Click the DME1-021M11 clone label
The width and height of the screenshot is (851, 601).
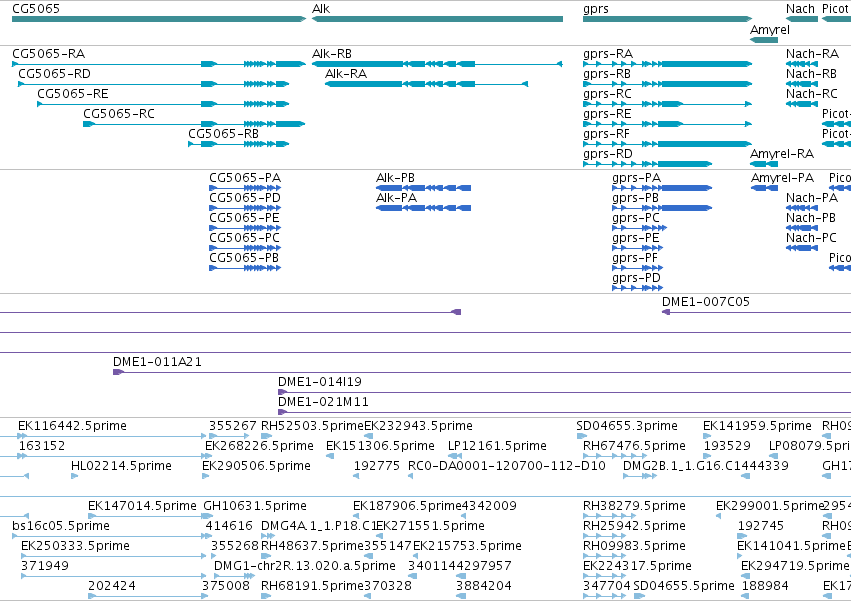pyautogui.click(x=323, y=402)
